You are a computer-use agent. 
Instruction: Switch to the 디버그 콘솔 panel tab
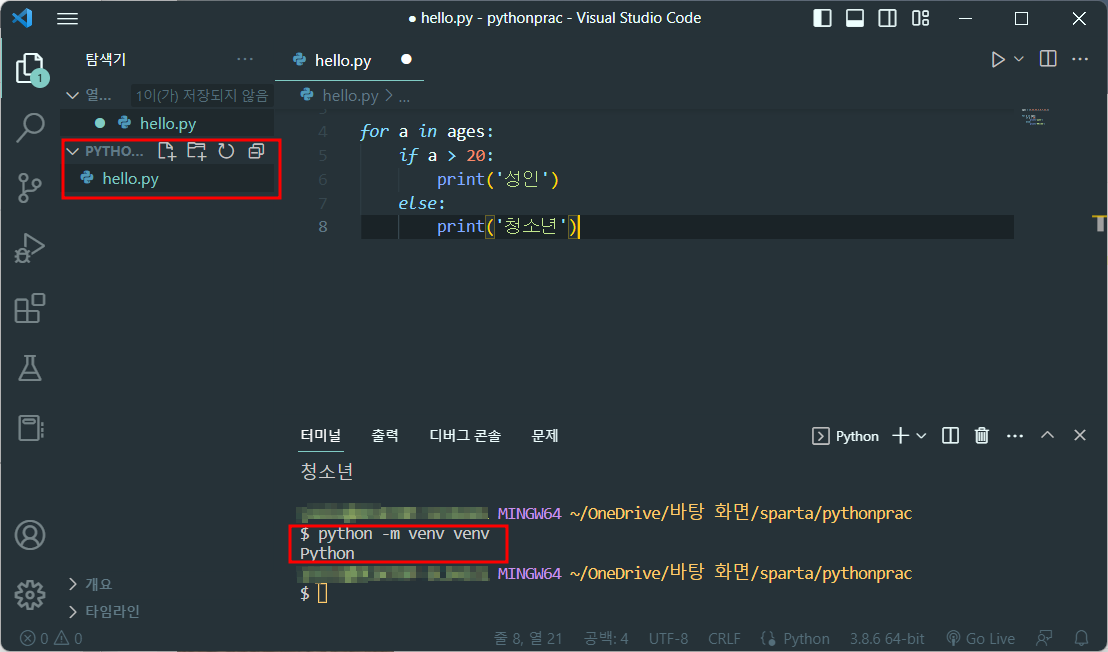click(x=465, y=436)
